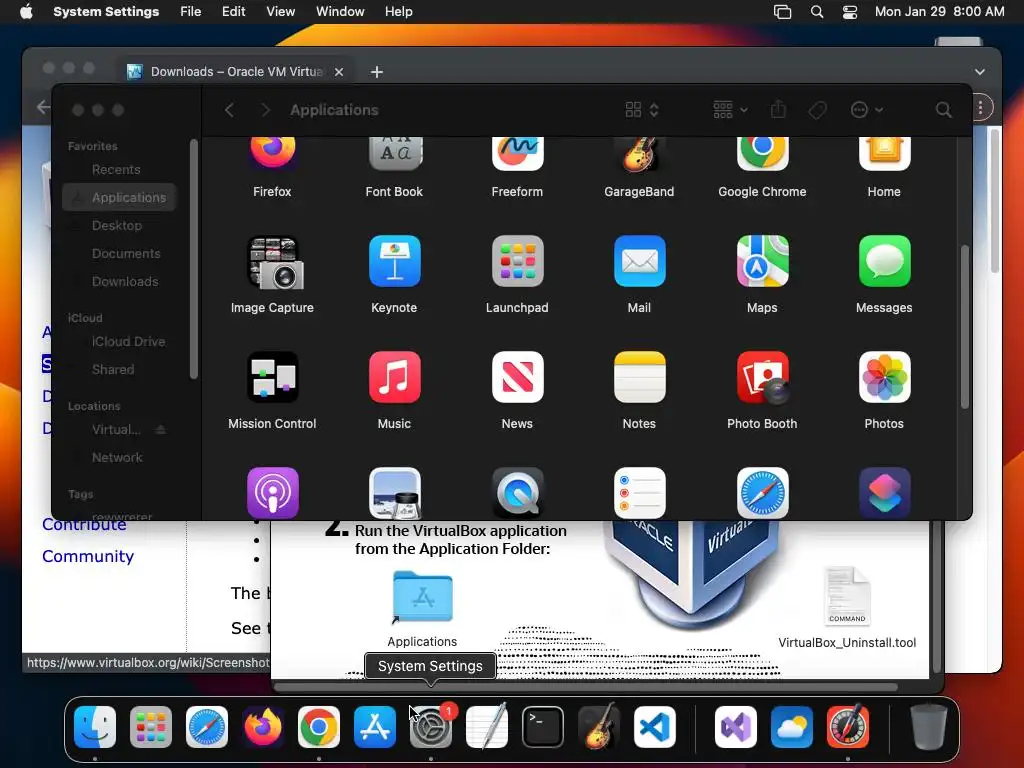Screen dimensions: 1024x768
Task: Close the Downloads – Oracle VM VirtualBox tab
Action: (x=339, y=72)
